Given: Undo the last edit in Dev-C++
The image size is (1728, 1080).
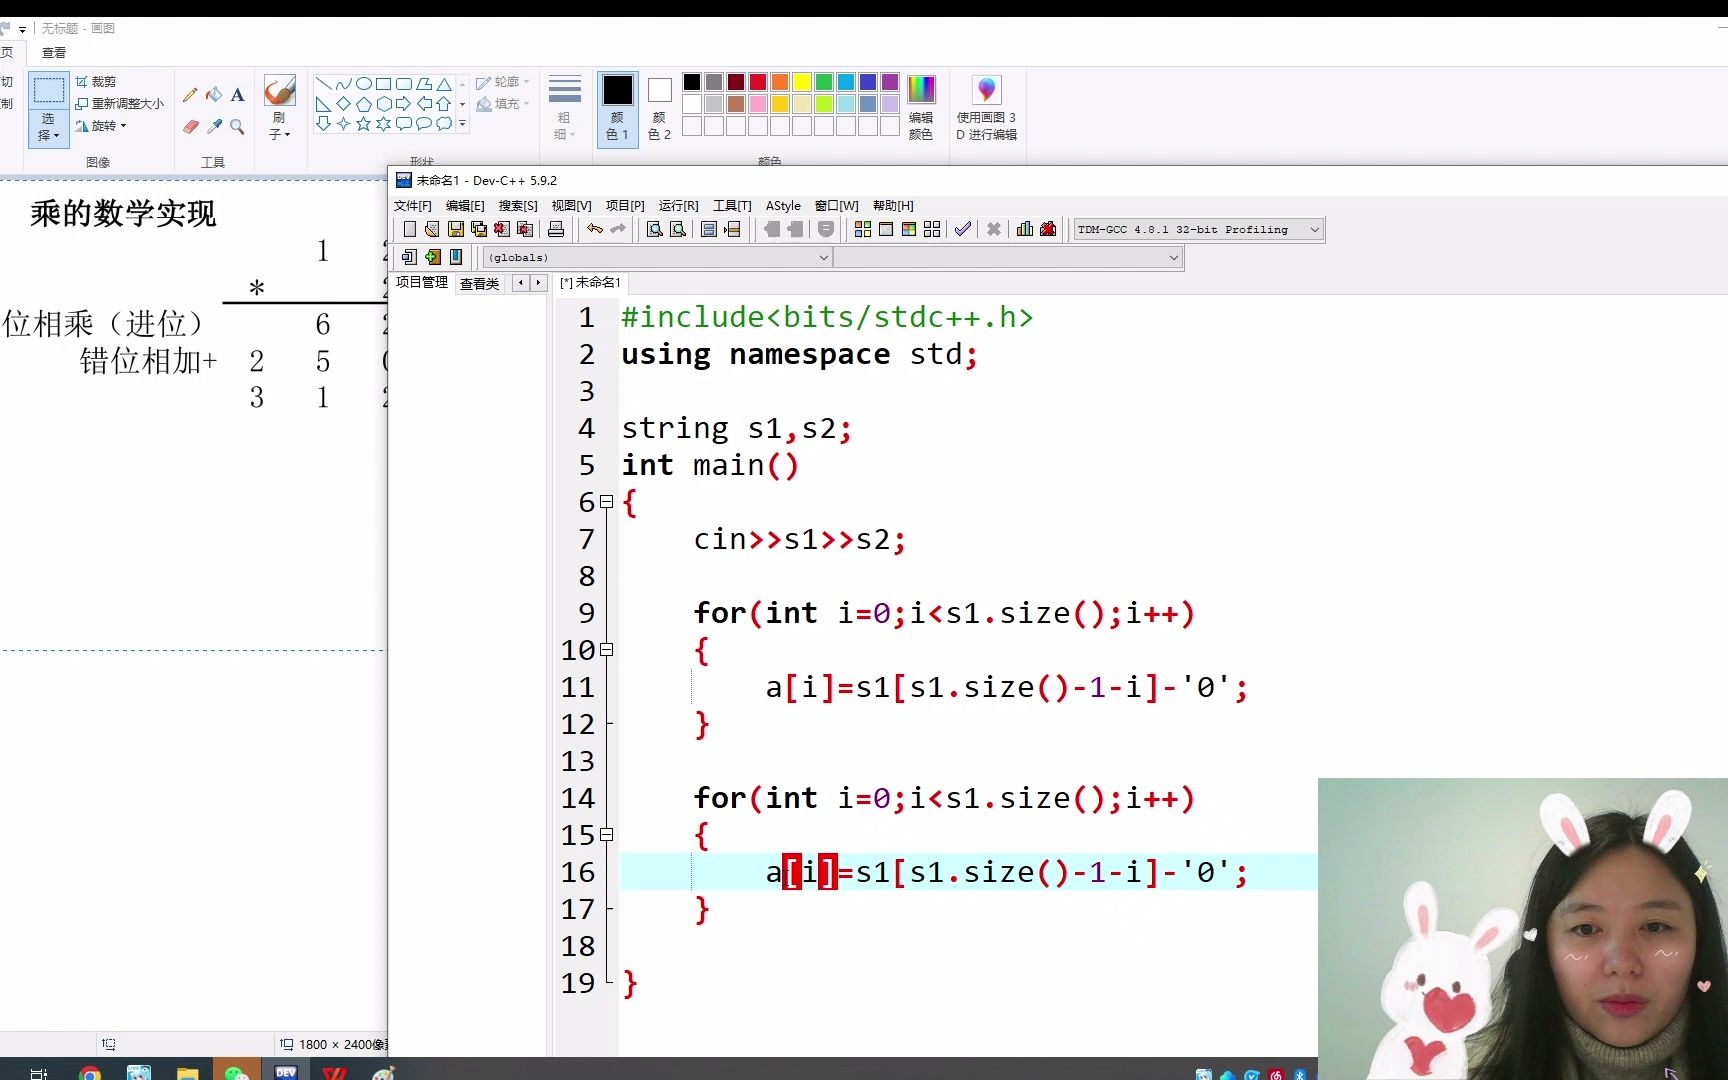Looking at the screenshot, I should click(595, 229).
